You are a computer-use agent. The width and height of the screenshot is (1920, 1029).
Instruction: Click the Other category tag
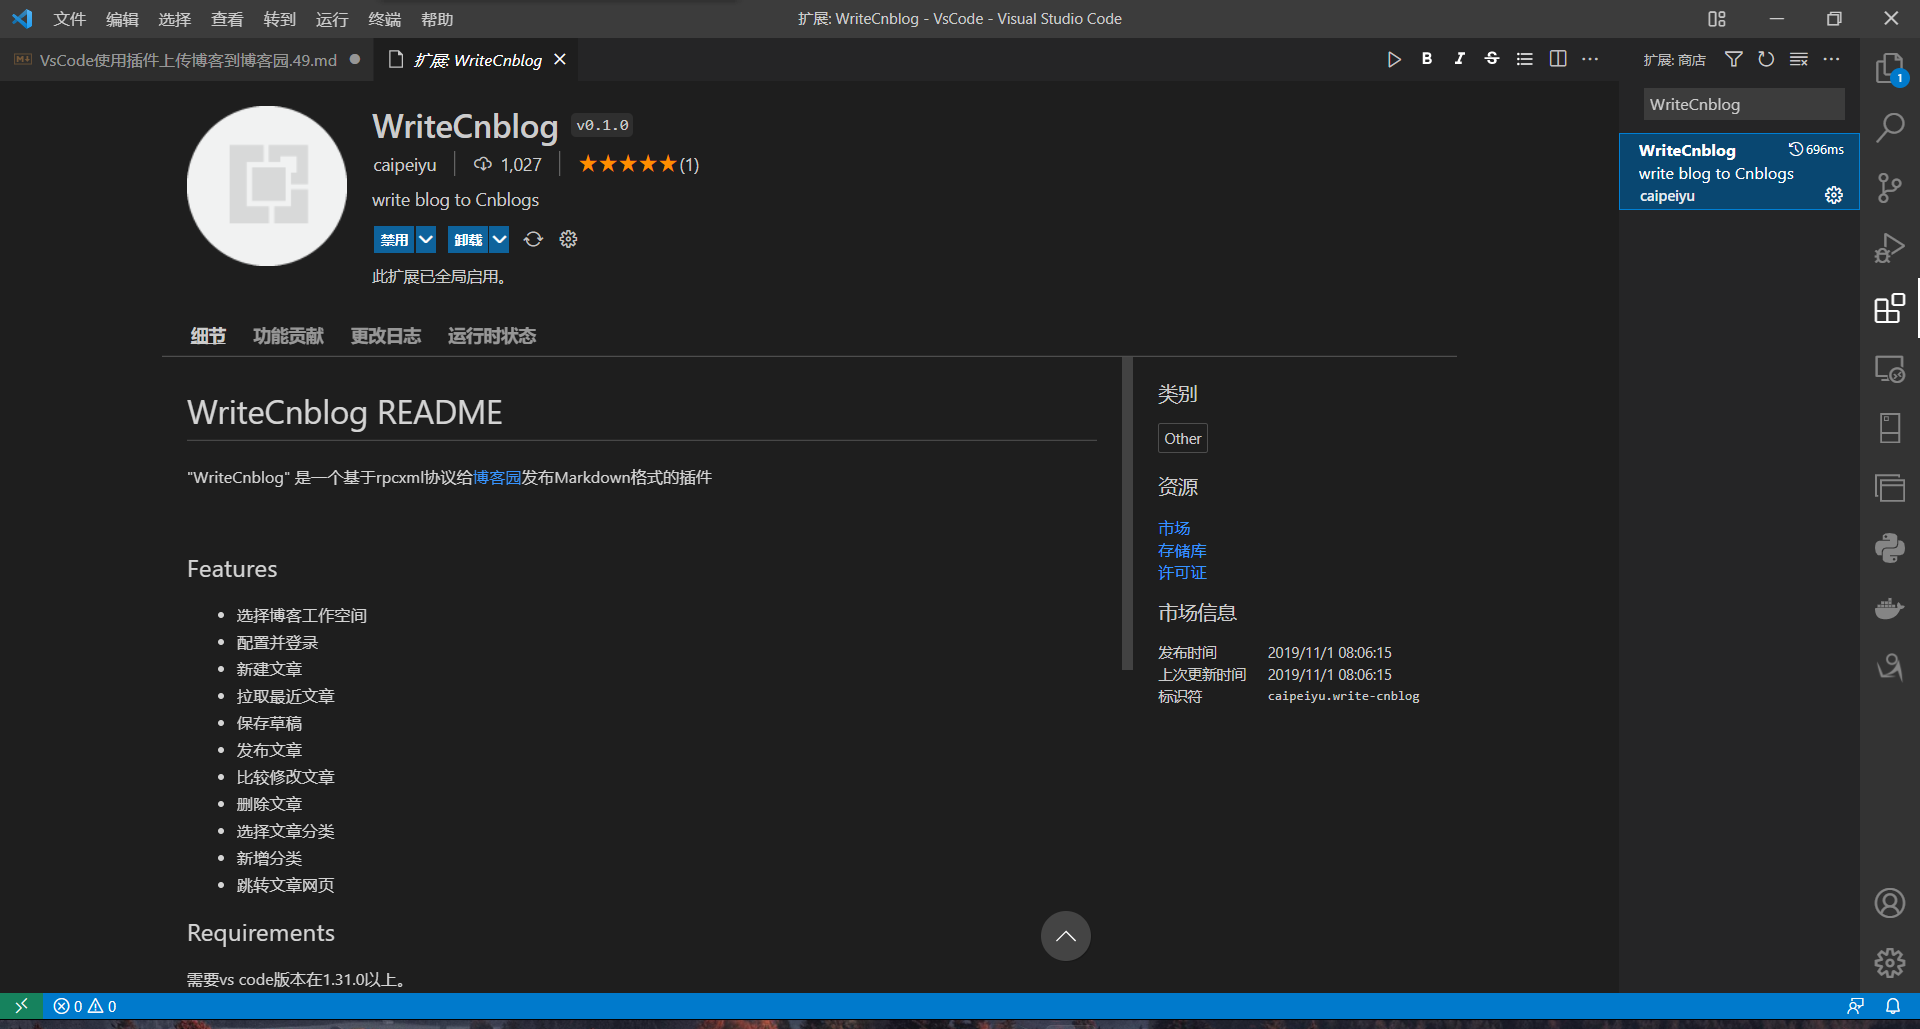pyautogui.click(x=1183, y=438)
